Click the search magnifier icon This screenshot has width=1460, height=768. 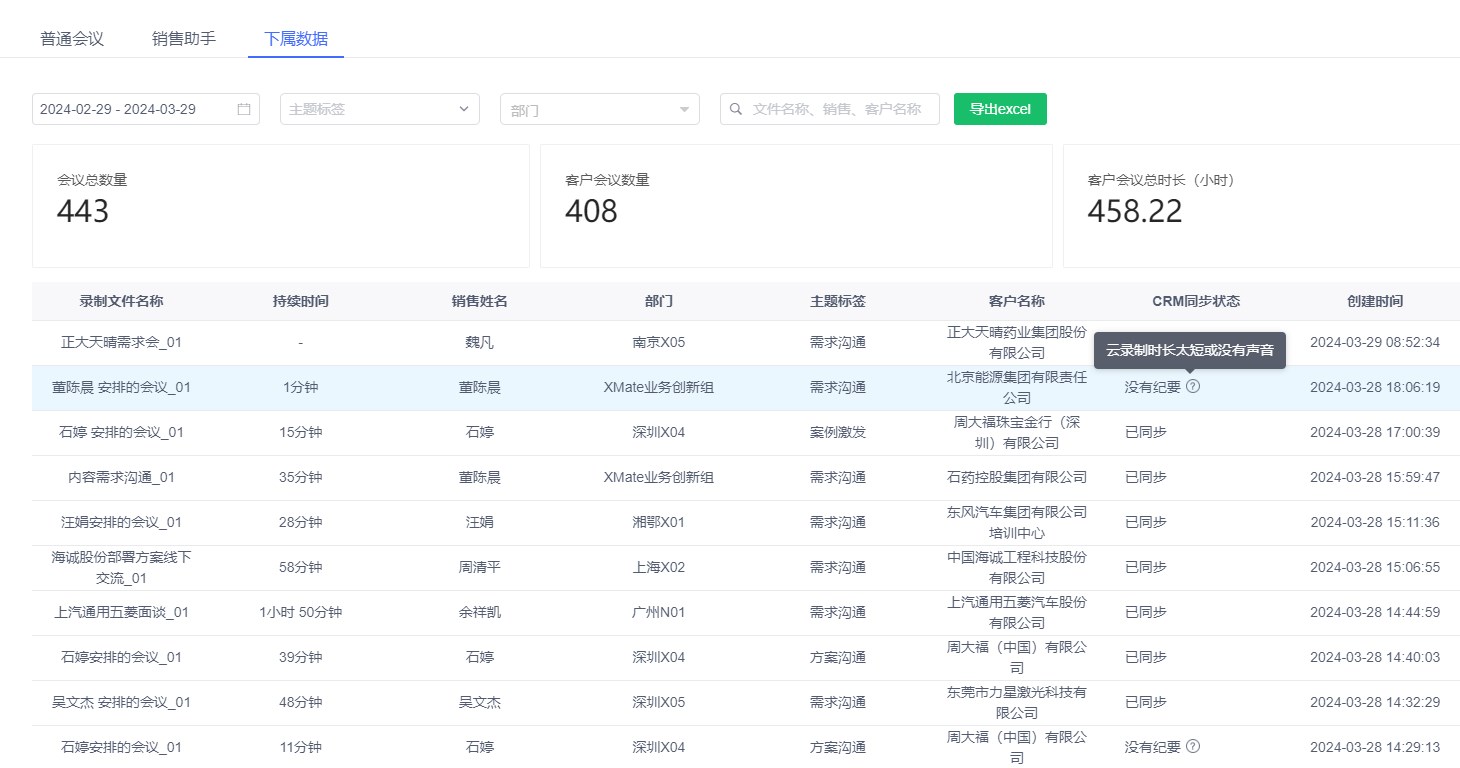pos(737,109)
